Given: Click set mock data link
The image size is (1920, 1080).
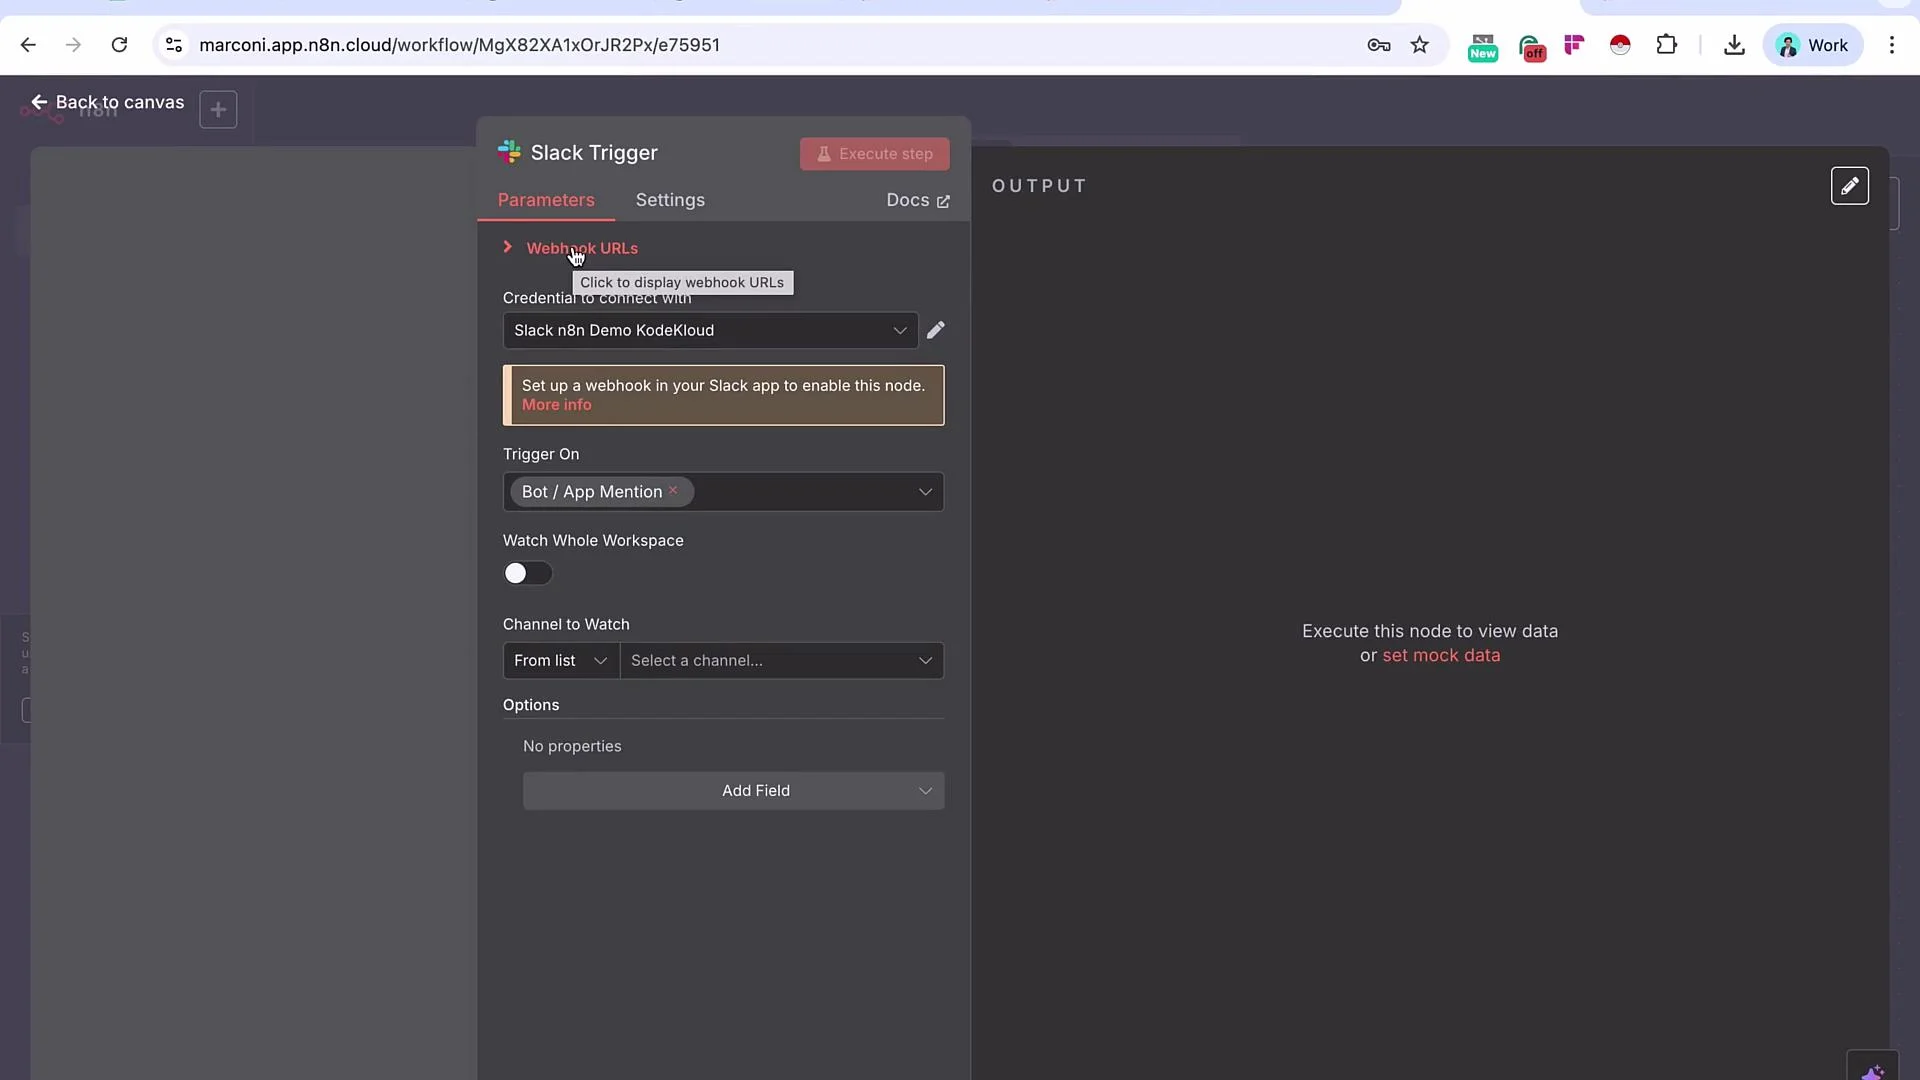Looking at the screenshot, I should point(1441,656).
